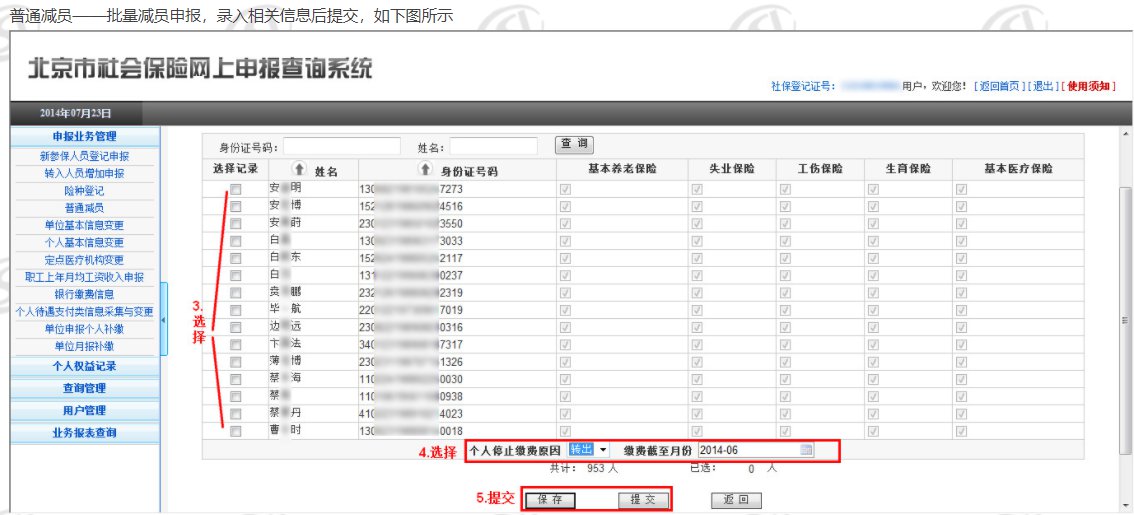This screenshot has width=1134, height=515.
Task: Expand the 个人权益记录 sidebar section
Action: 84,366
